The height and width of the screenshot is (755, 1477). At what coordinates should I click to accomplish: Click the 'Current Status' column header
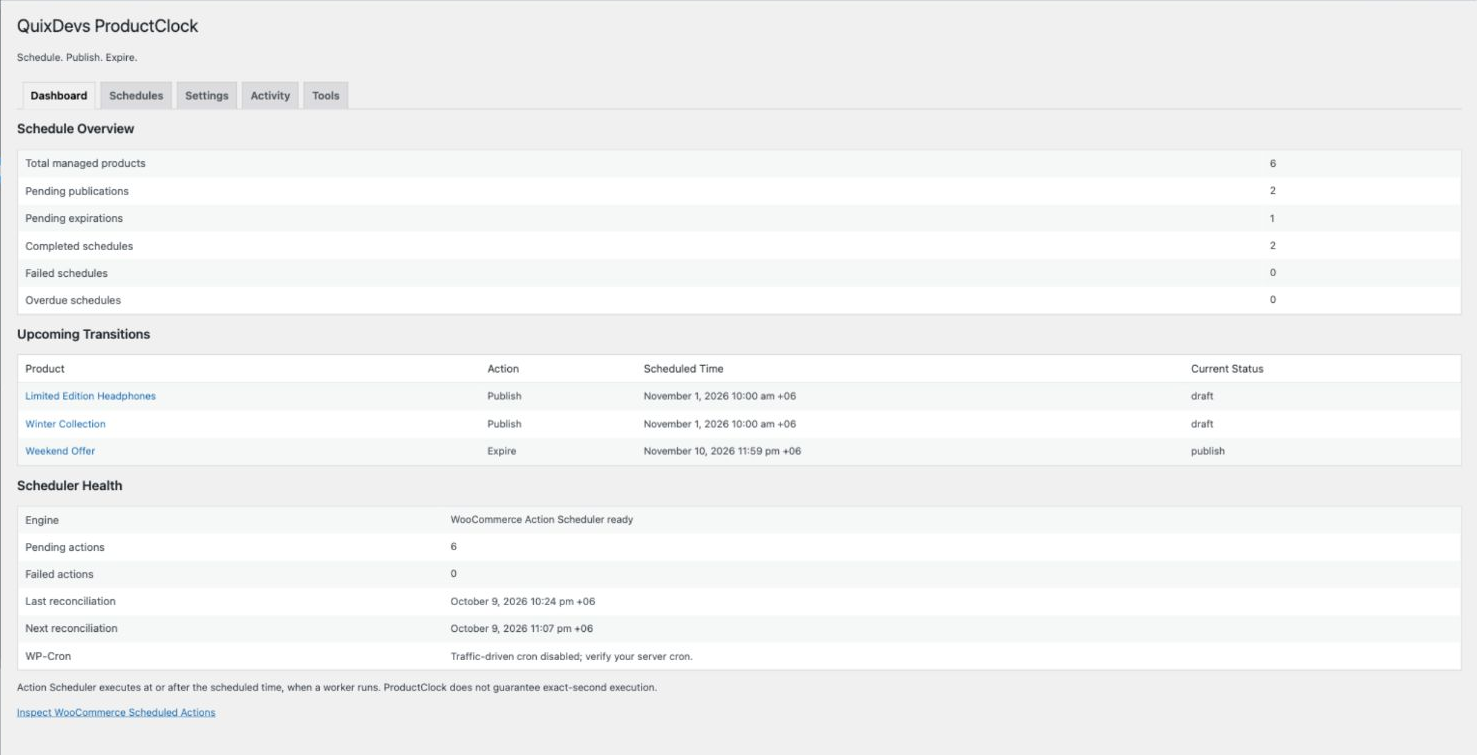pyautogui.click(x=1227, y=369)
